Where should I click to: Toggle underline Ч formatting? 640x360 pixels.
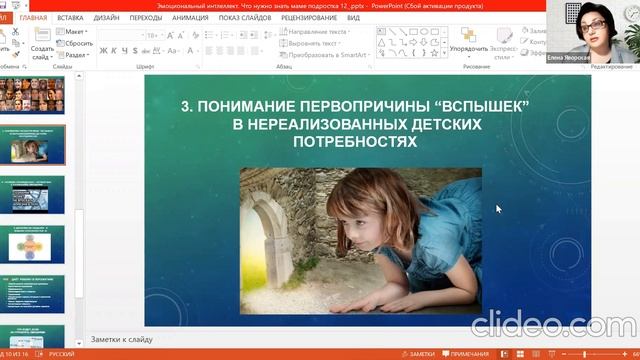124,51
